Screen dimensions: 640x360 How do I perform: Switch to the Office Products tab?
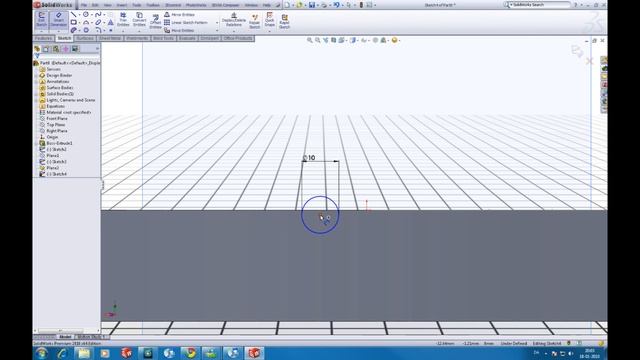click(238, 38)
